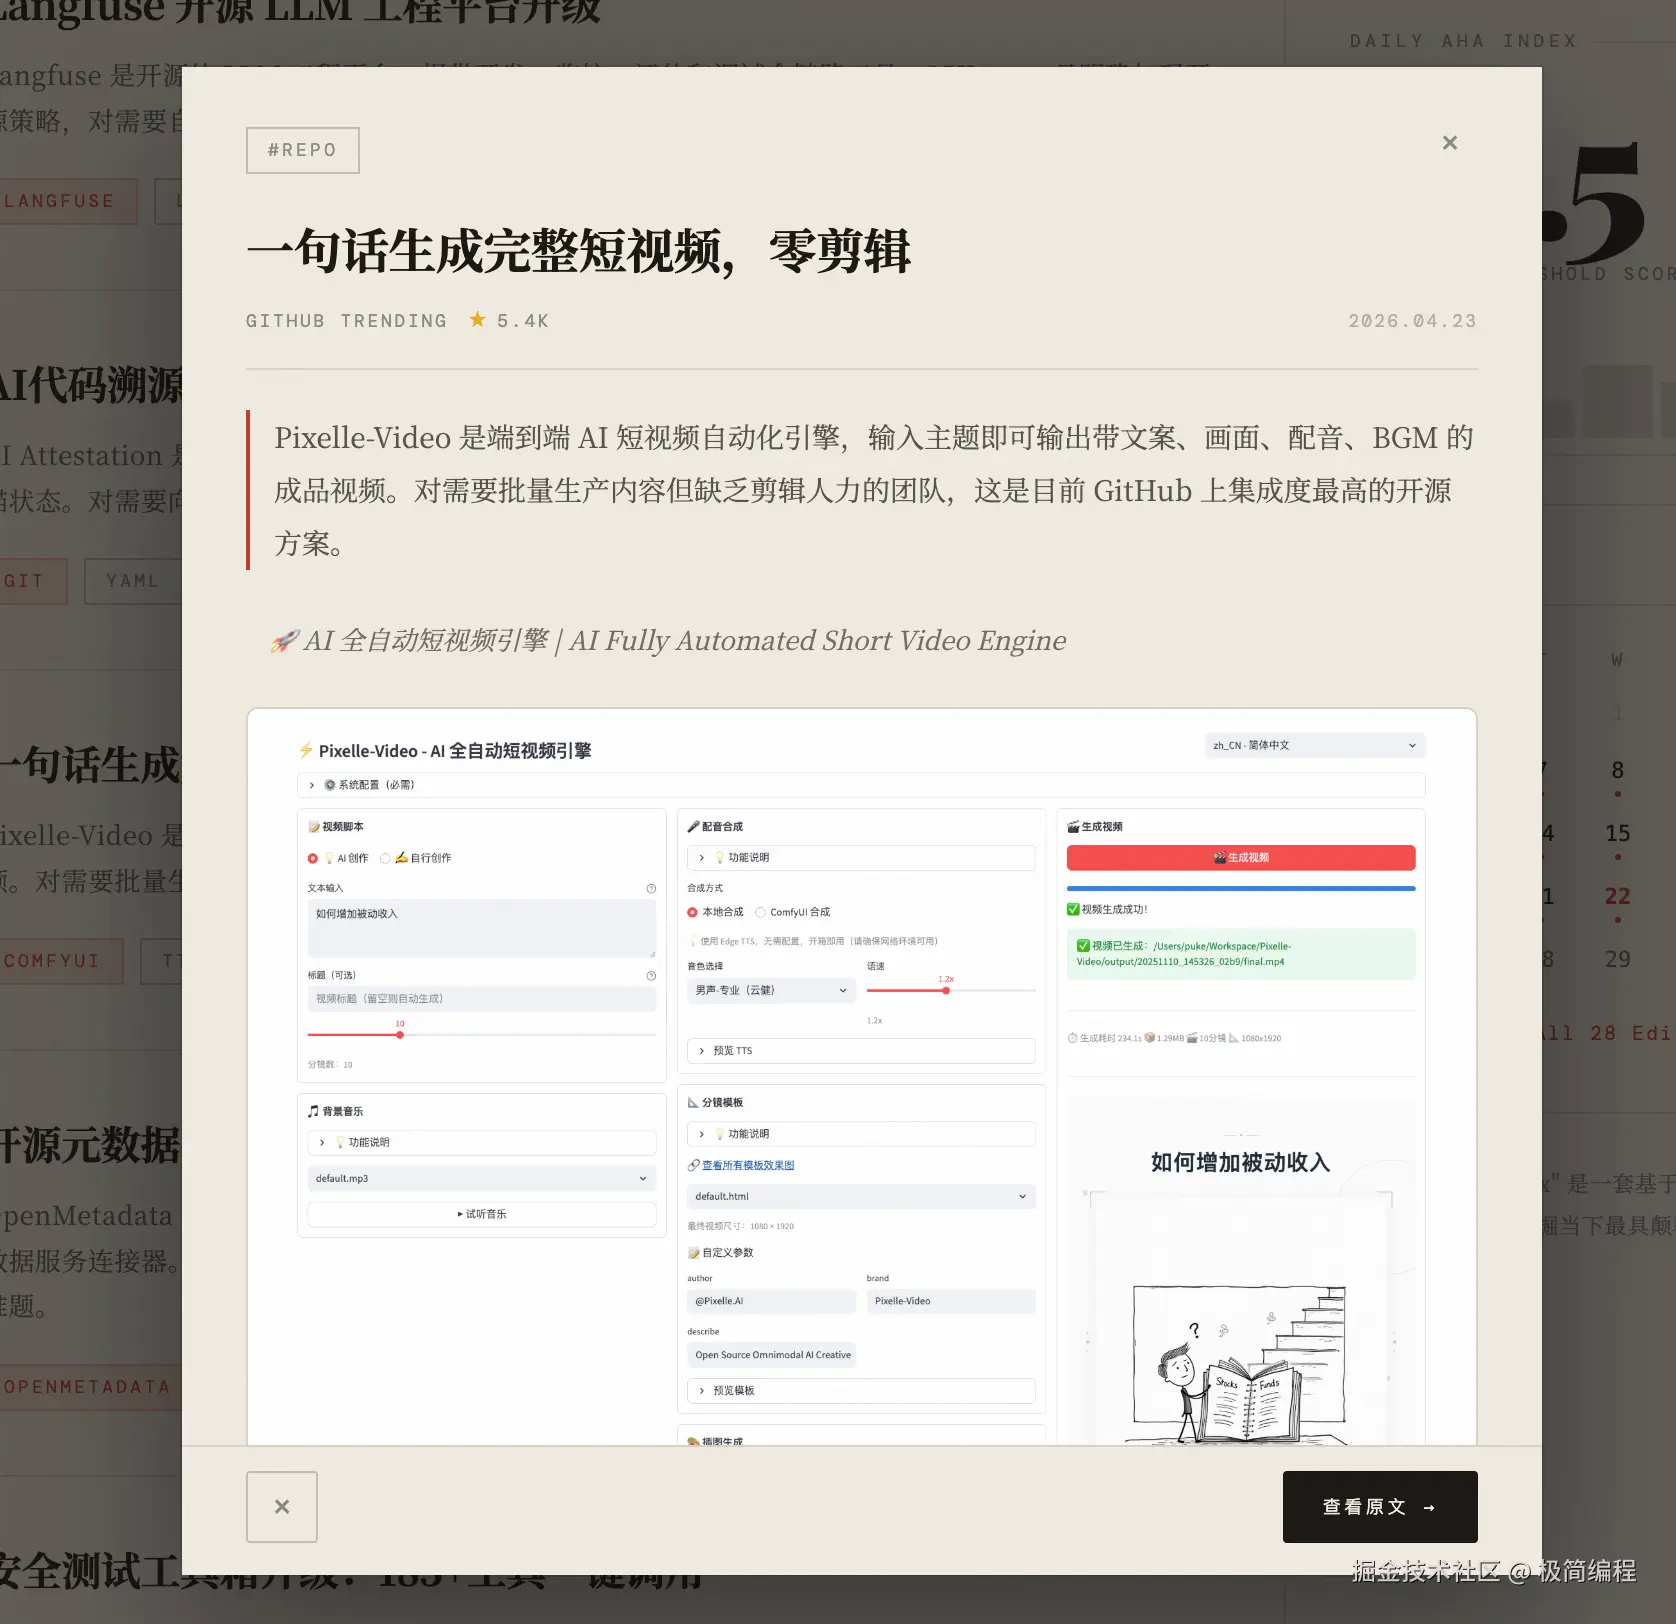Screen dimensions: 1676x1624
Task: Select the ComfyUI 合成 synthesis mode
Action: tap(761, 911)
